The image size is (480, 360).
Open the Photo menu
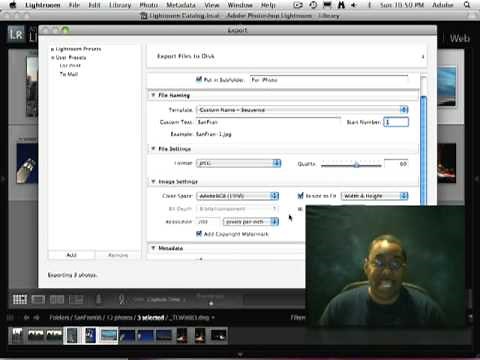[x=149, y=5]
